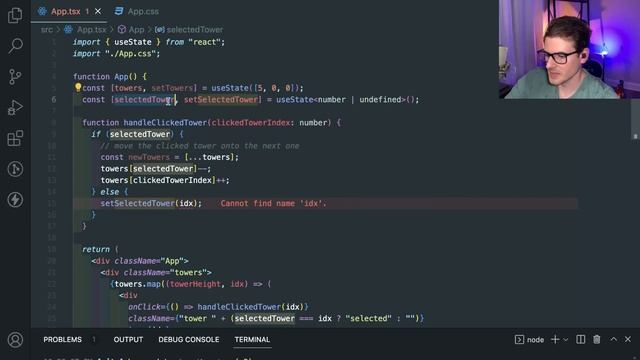This screenshot has height=360, width=640.
Task: Select the TERMINAL panel tab
Action: point(252,340)
